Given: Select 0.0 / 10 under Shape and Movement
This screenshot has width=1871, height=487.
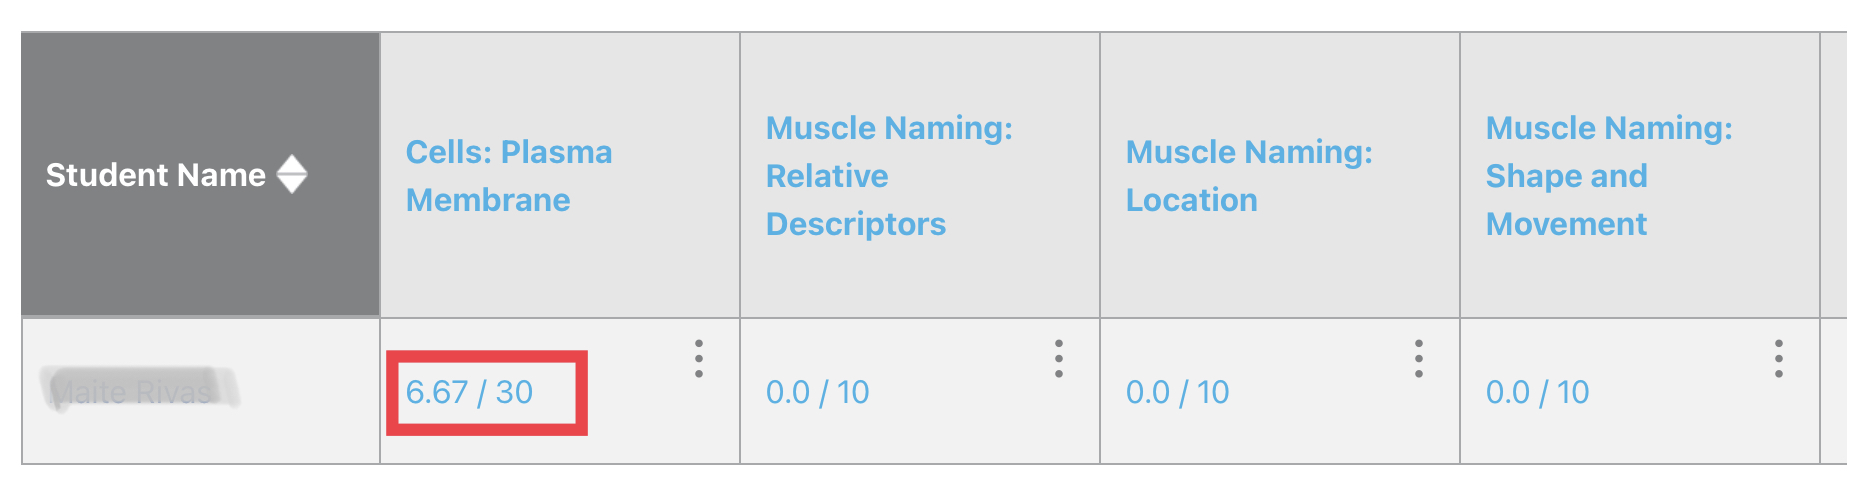Looking at the screenshot, I should tap(1538, 392).
